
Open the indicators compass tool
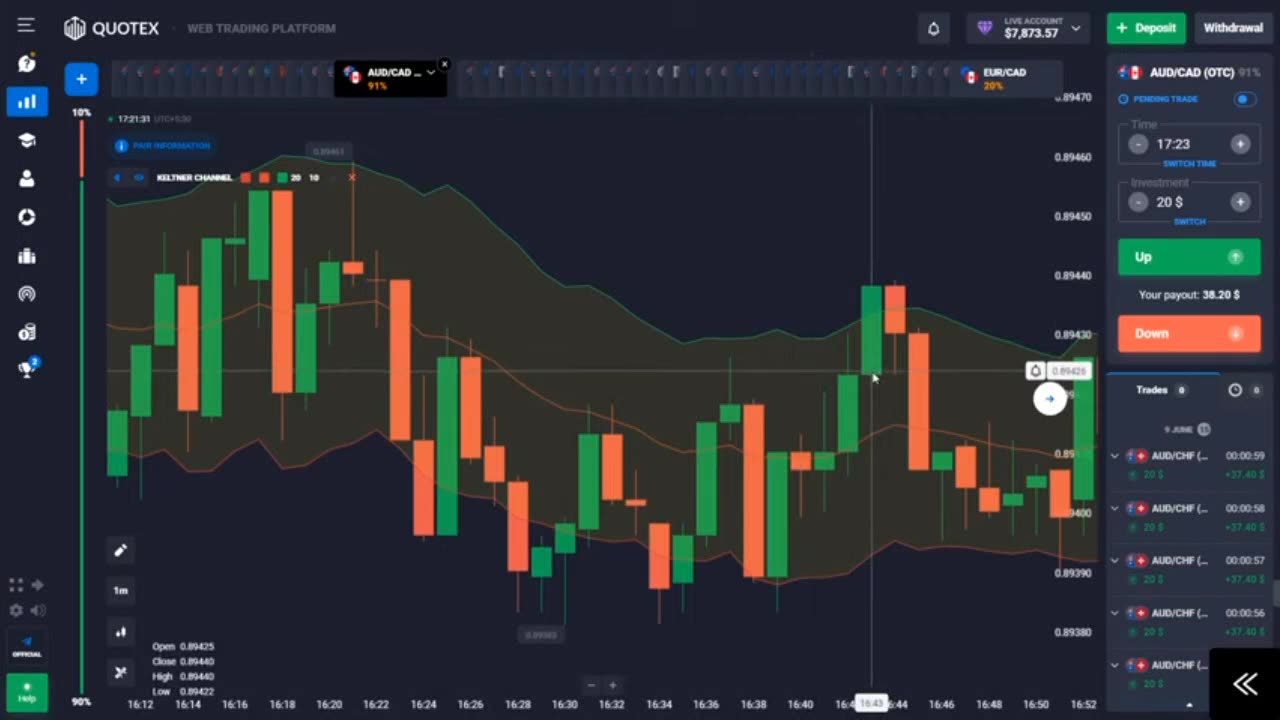(121, 672)
